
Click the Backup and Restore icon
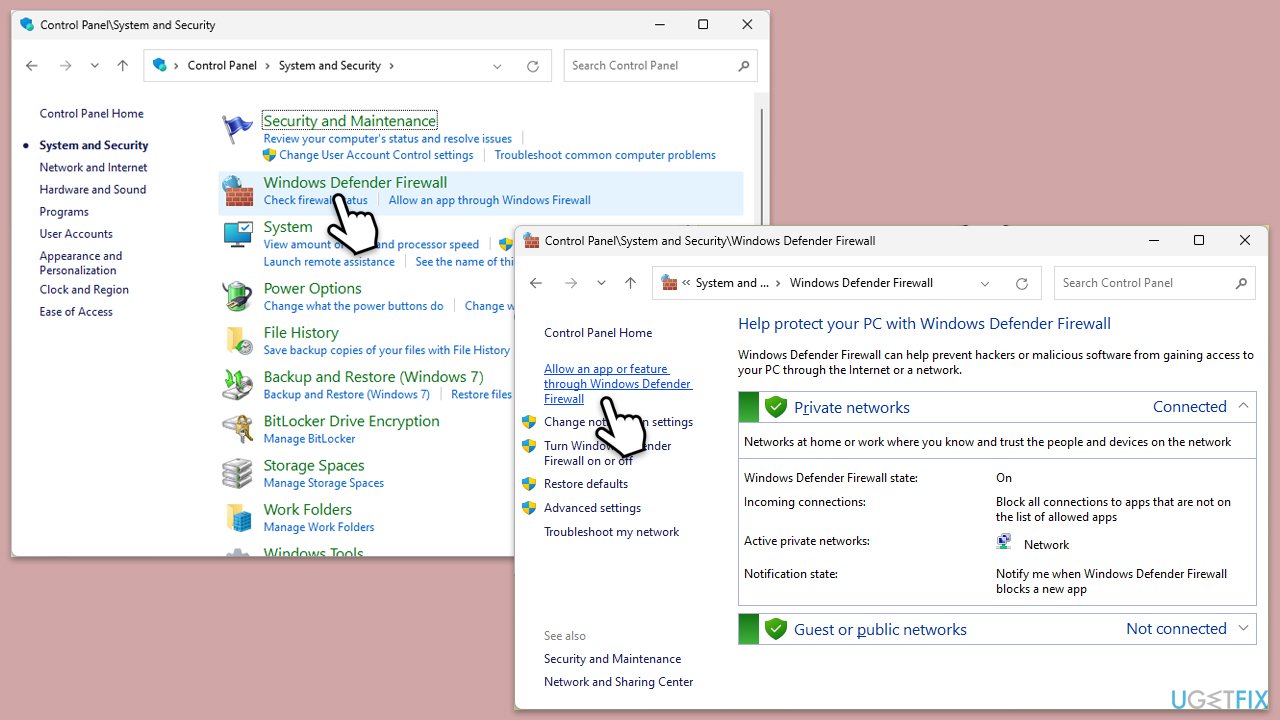(238, 384)
